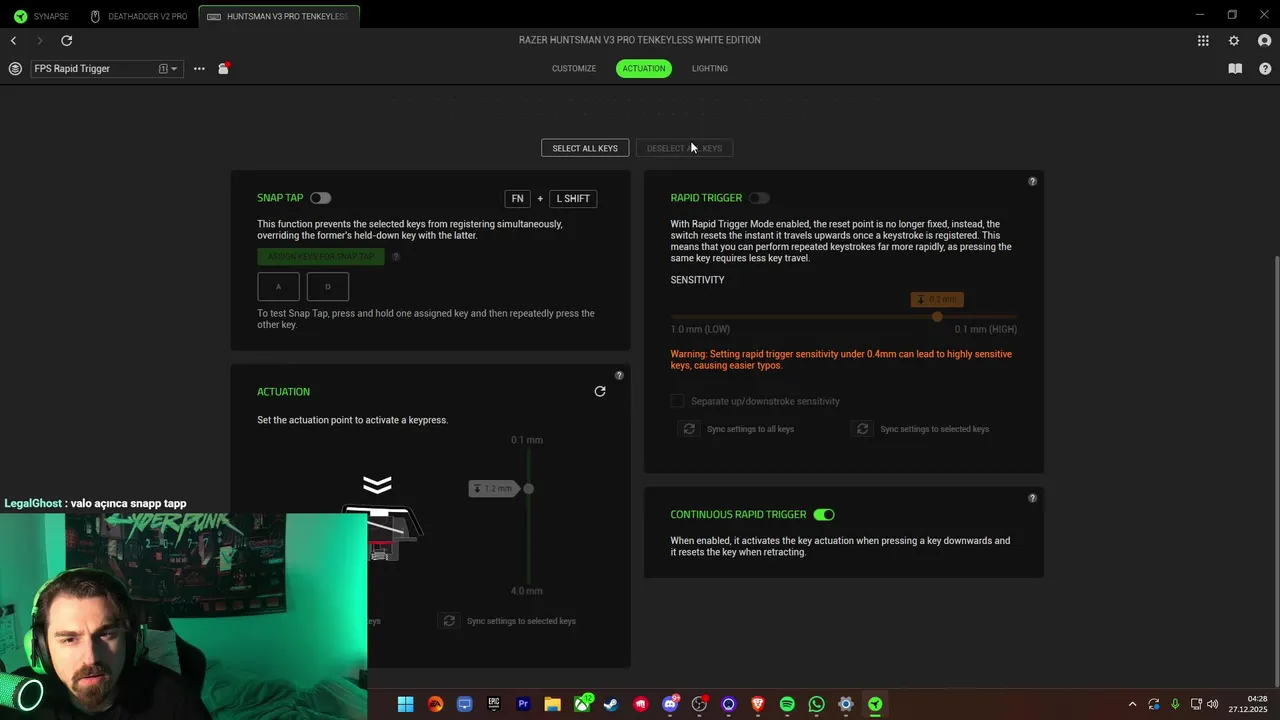
Task: Reset actuation with the refresh icon
Action: click(600, 391)
